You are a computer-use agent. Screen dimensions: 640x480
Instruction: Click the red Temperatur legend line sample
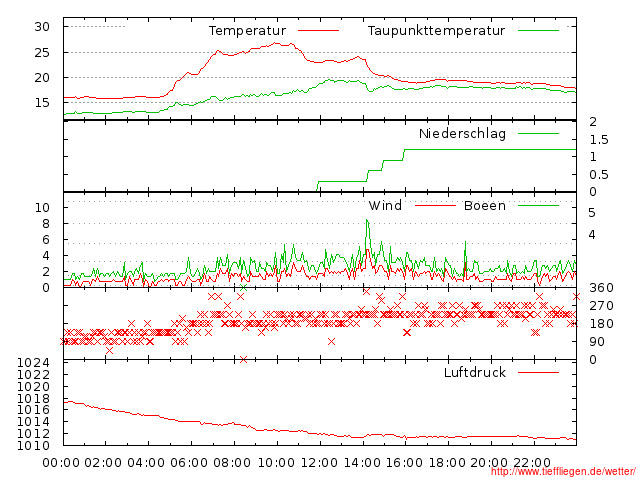coord(318,31)
